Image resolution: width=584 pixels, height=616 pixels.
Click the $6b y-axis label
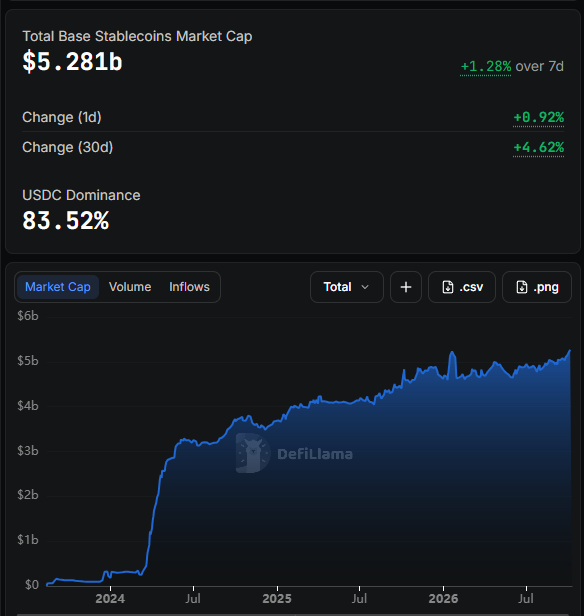[28, 315]
